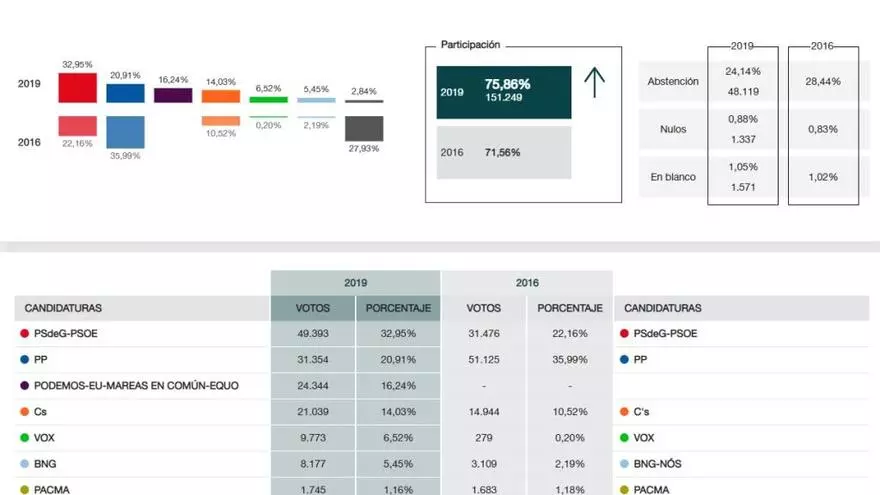The image size is (880, 495).
Task: Click the green dot beside right-hand VOX label
Action: coord(625,437)
